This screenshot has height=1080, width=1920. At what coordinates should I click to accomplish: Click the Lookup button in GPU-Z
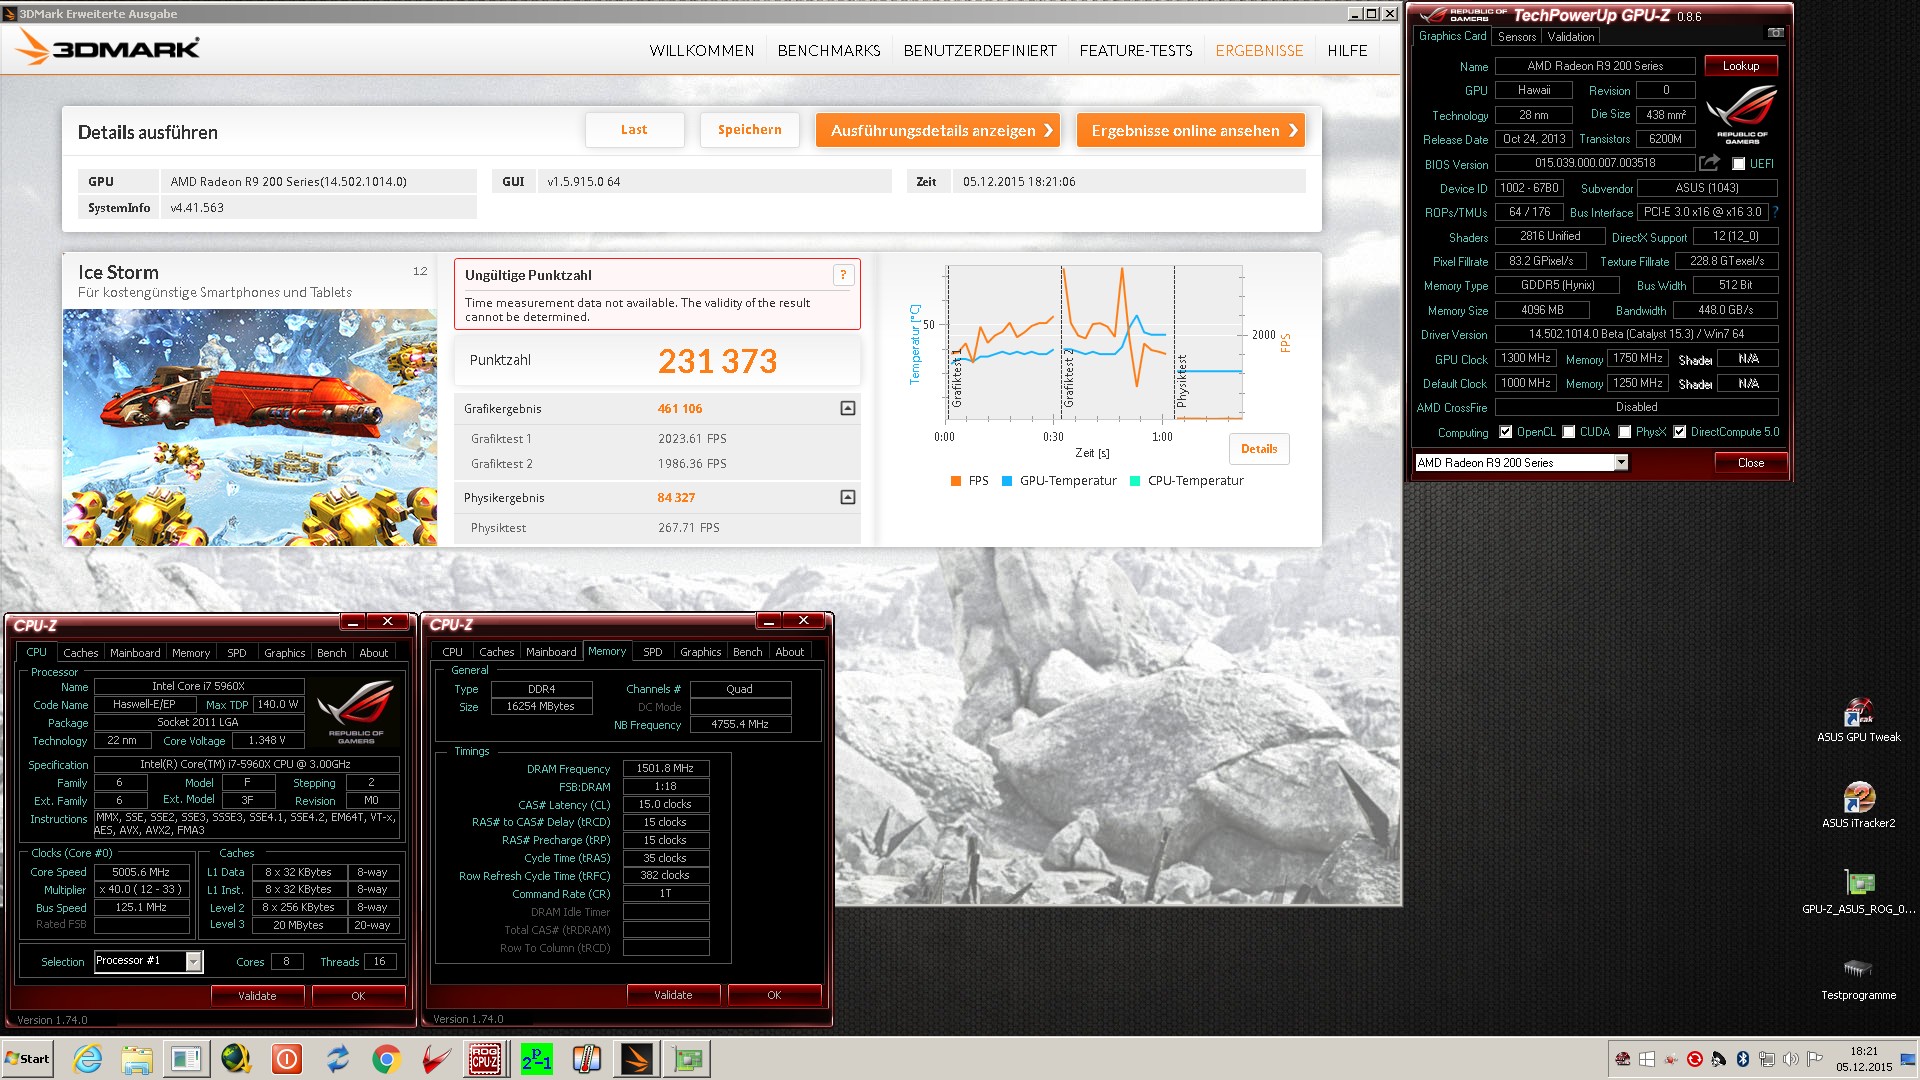click(x=1740, y=66)
